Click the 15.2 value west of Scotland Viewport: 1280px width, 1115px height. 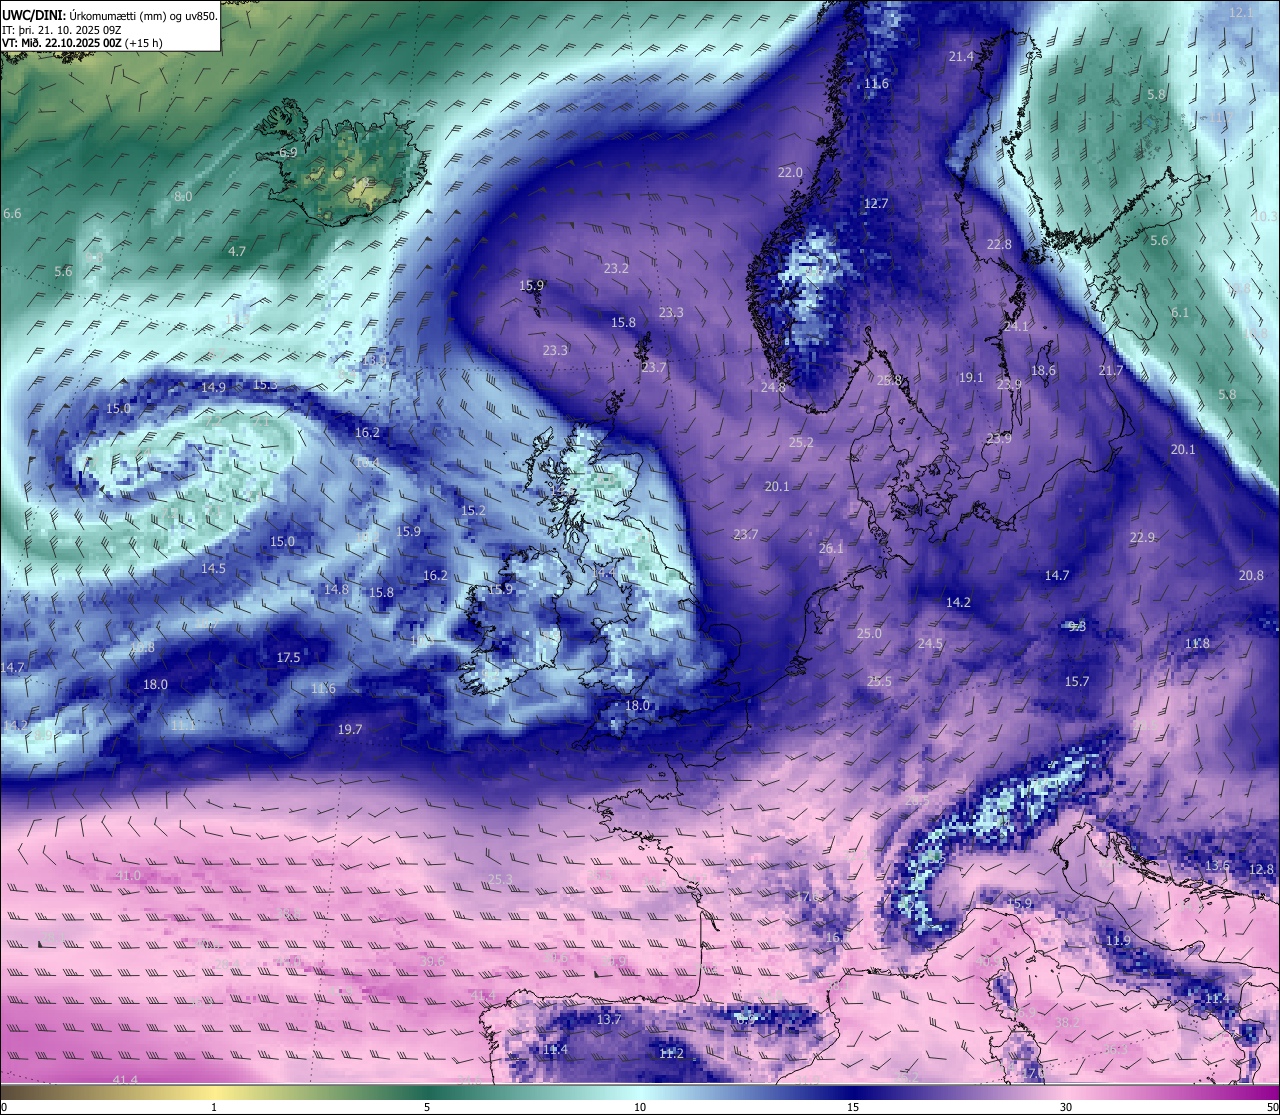pos(473,511)
